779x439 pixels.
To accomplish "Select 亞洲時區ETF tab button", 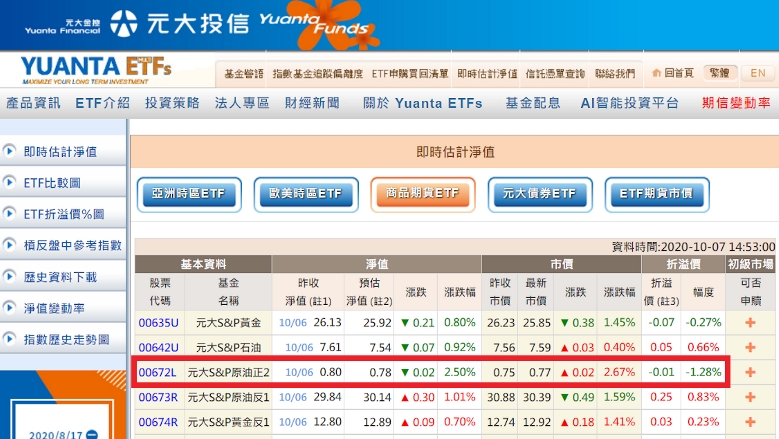I will (189, 194).
